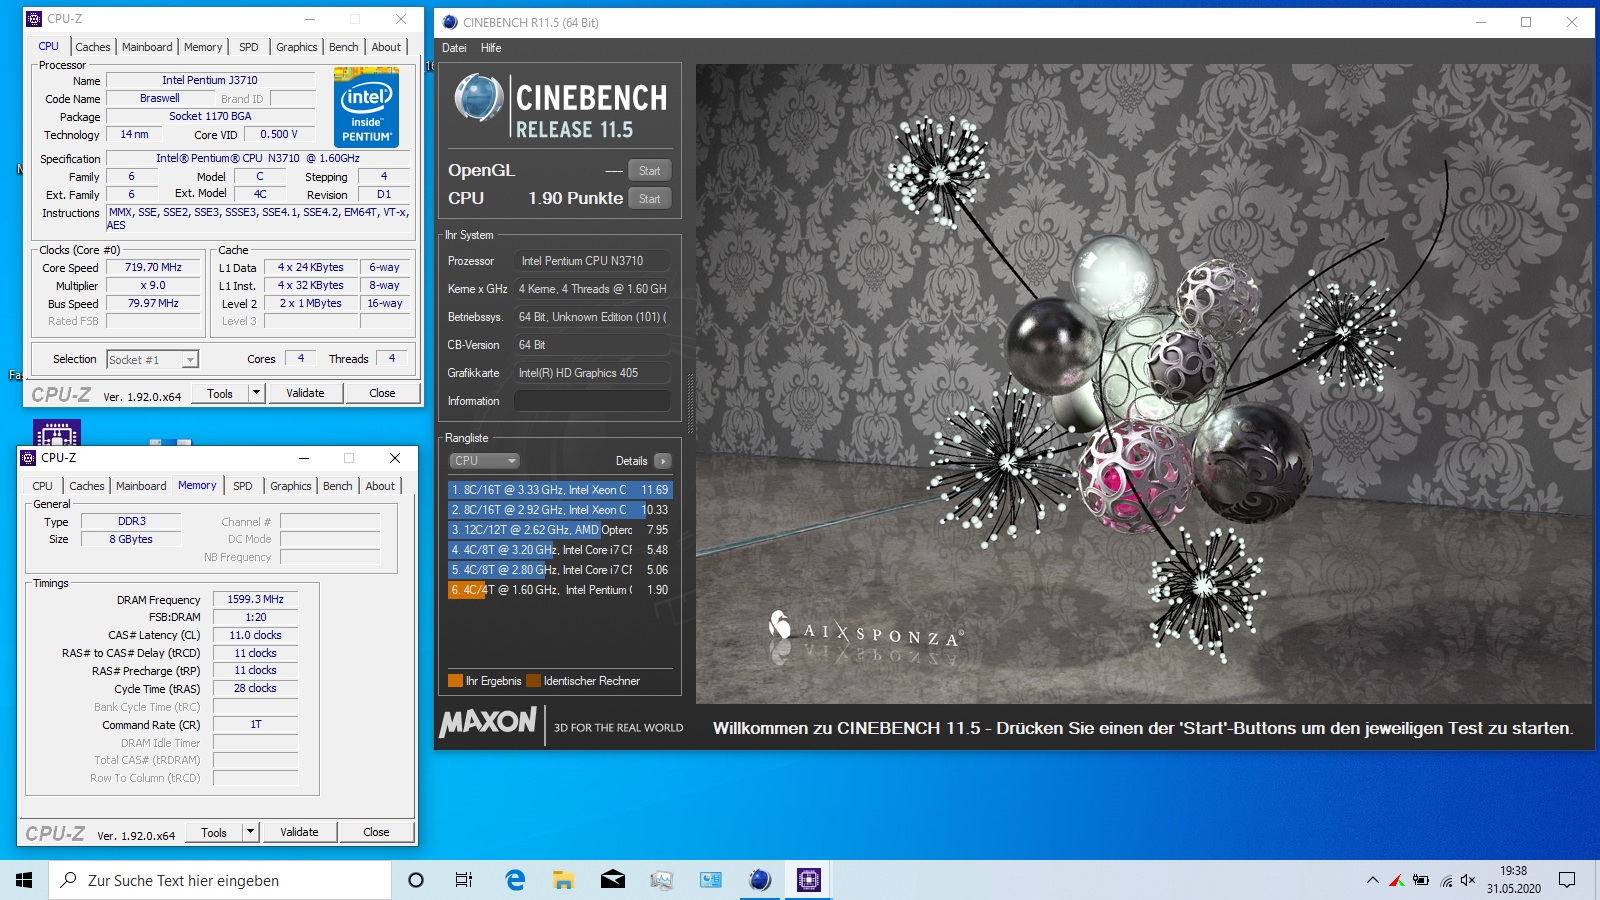Click Close in upper CPU-Z window
This screenshot has width=1600, height=900.
(x=382, y=393)
